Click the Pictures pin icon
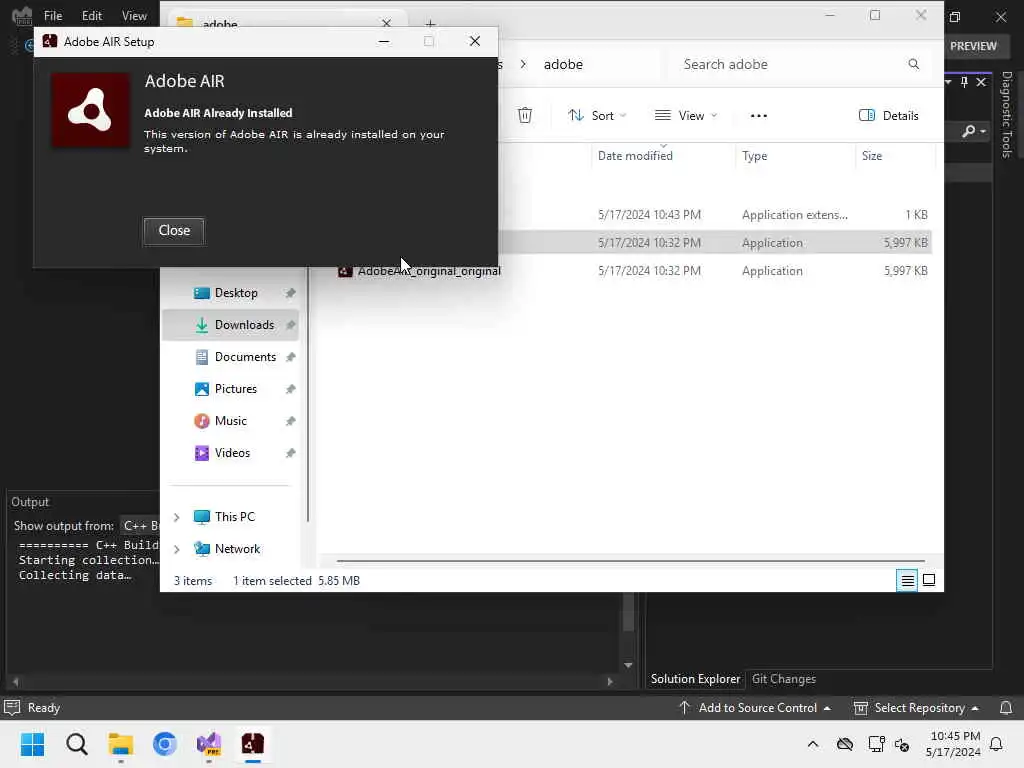The image size is (1024, 768). [291, 389]
